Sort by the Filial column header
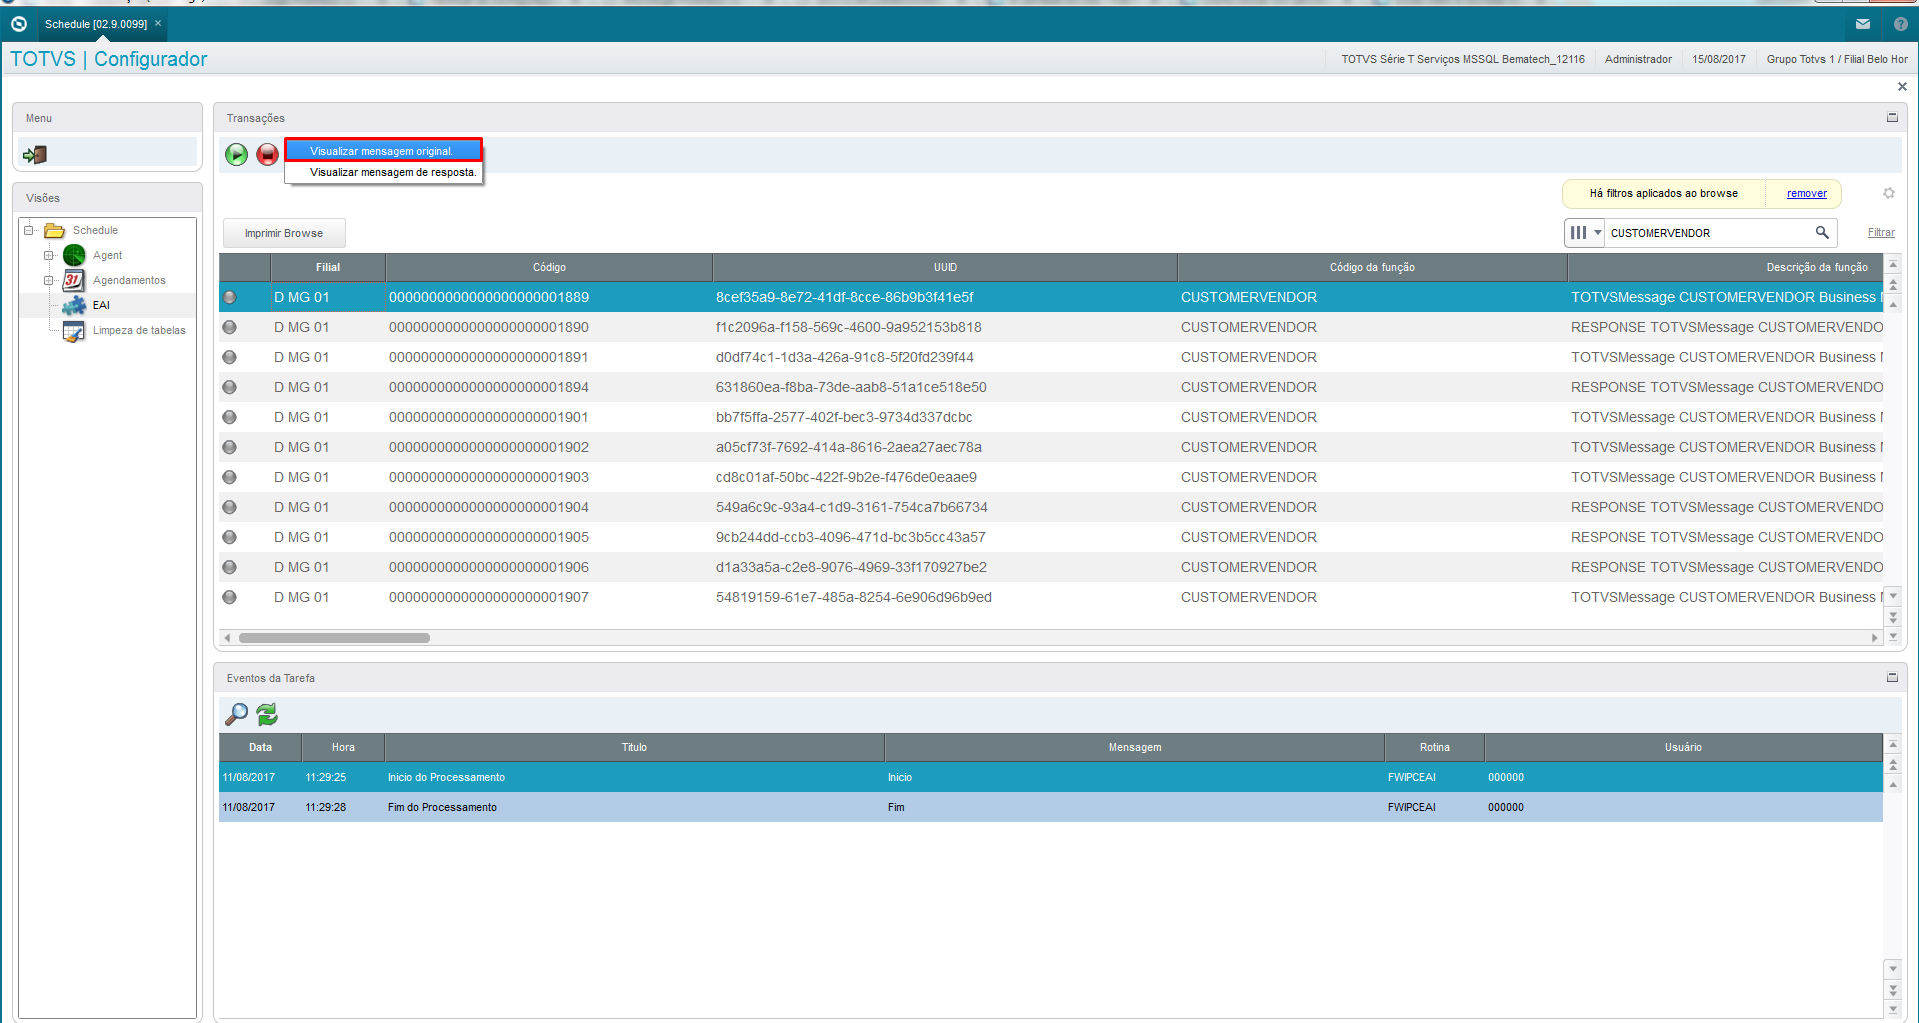The image size is (1919, 1023). click(x=328, y=267)
